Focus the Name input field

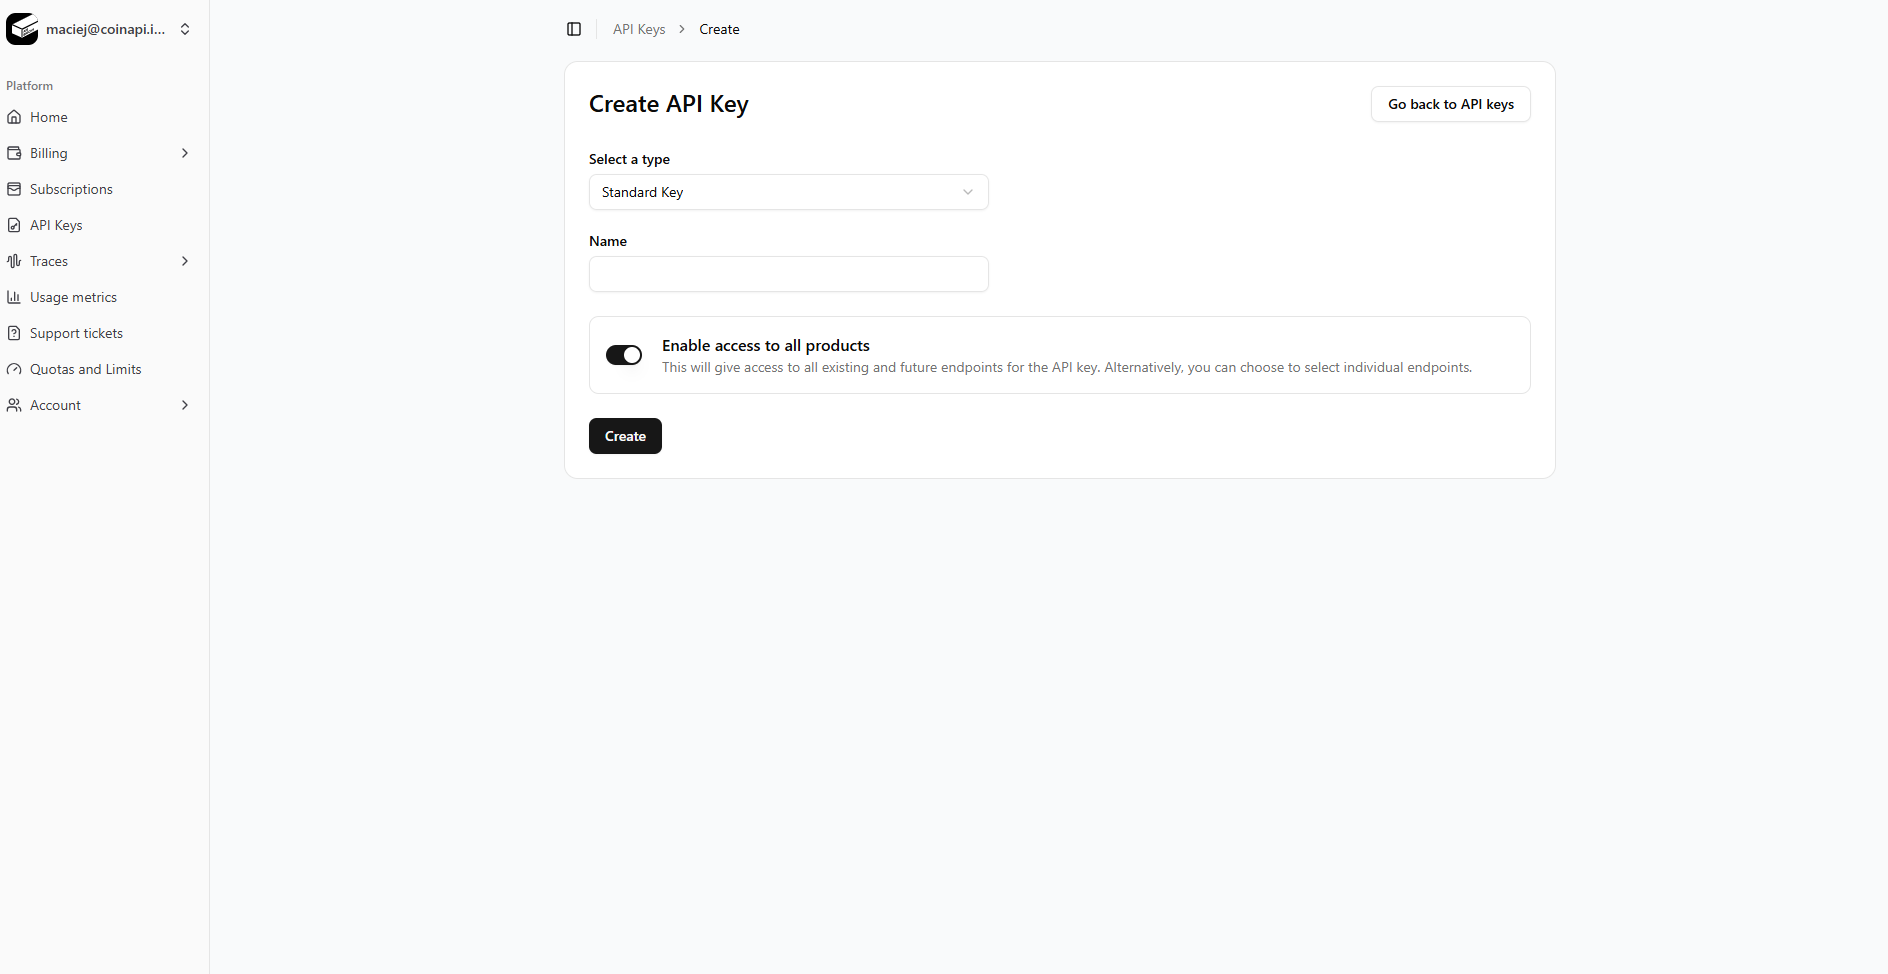pyautogui.click(x=788, y=274)
